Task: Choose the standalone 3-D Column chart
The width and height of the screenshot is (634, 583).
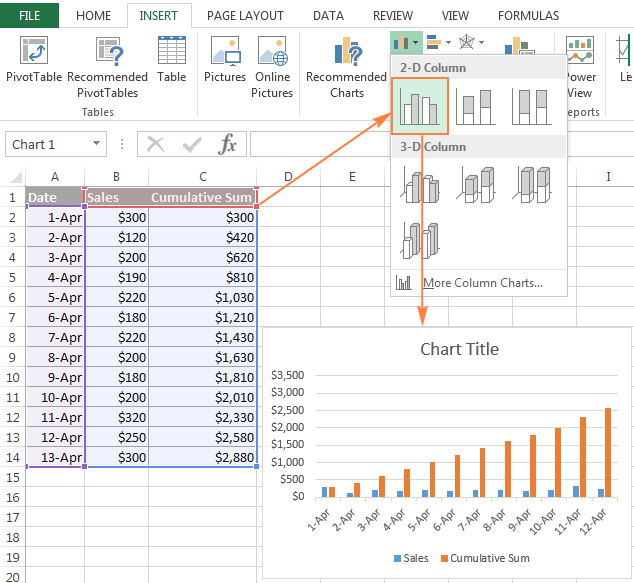Action: pos(420,239)
